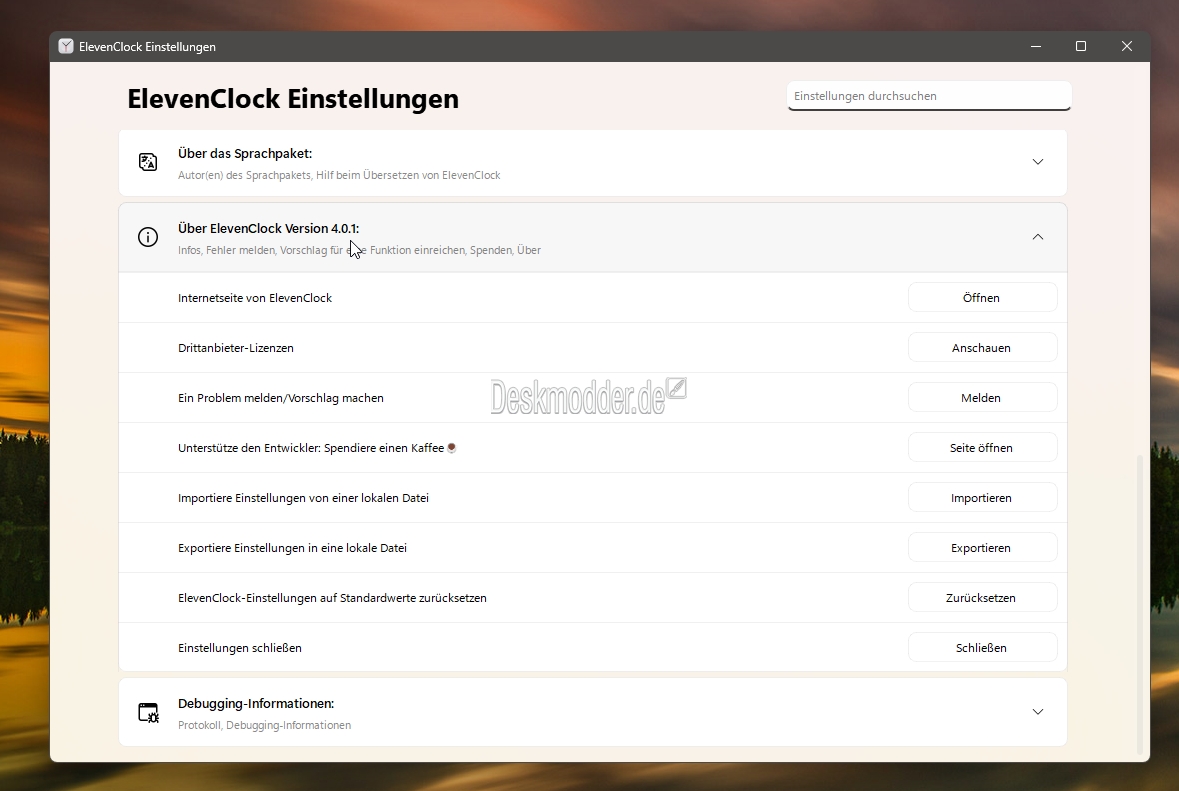The image size is (1179, 791).
Task: Click the Importieren button
Action: click(x=982, y=498)
